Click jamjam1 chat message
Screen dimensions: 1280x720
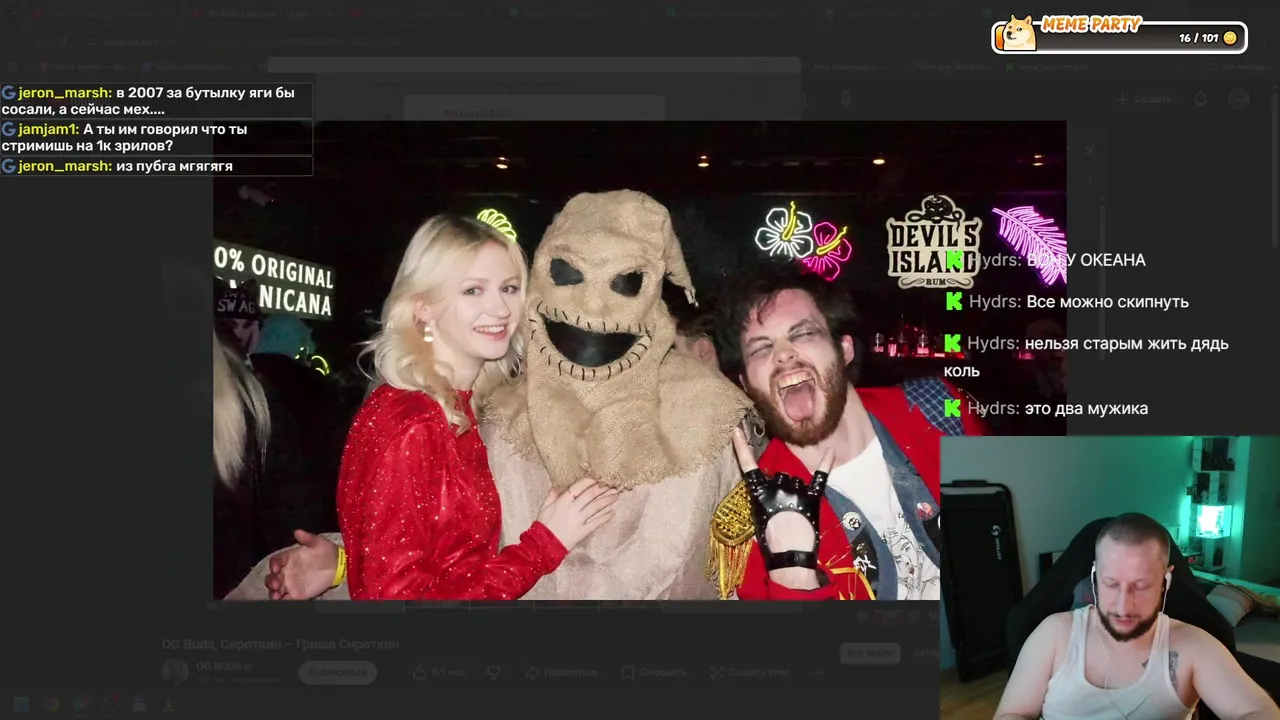point(156,138)
